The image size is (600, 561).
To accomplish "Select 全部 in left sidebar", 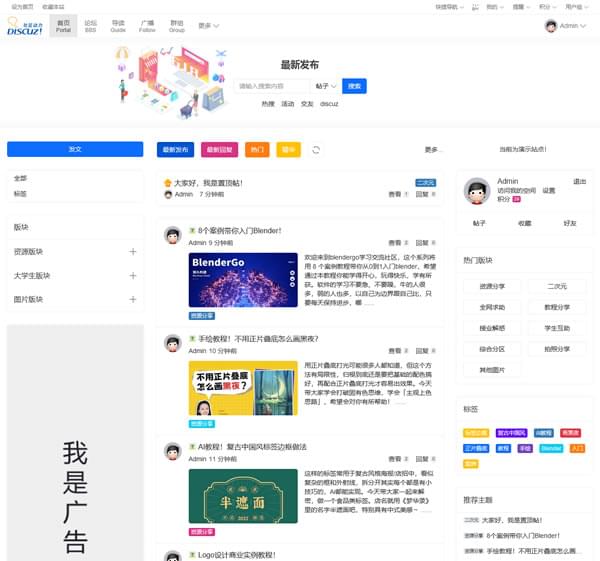I will click(20, 178).
